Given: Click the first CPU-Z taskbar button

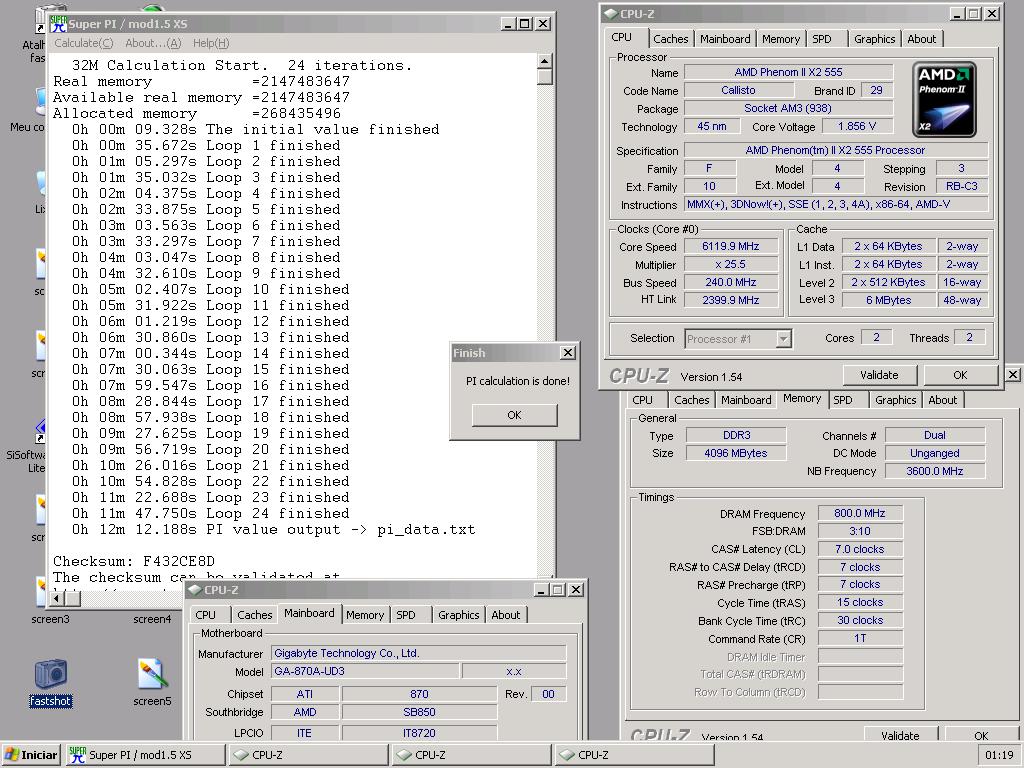Looking at the screenshot, I should [308, 755].
